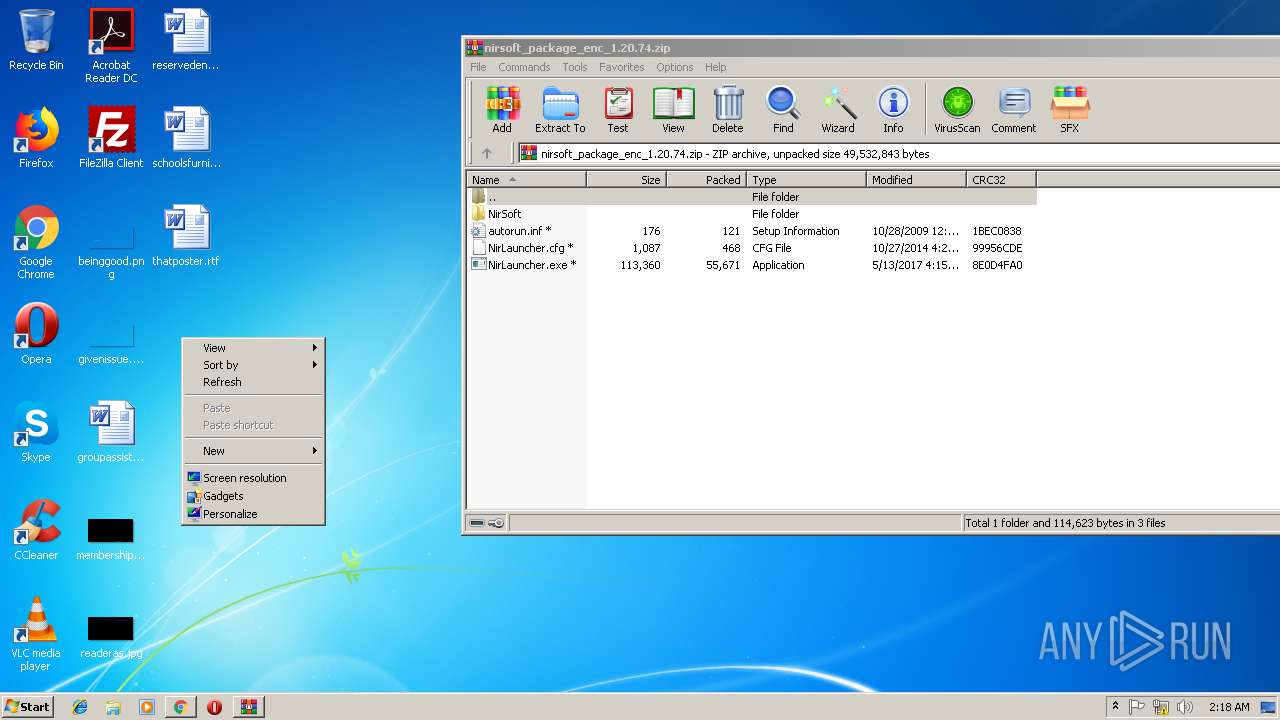Screen dimensions: 1280x720
Task: Click the SFX toolbar icon
Action: click(x=1070, y=110)
